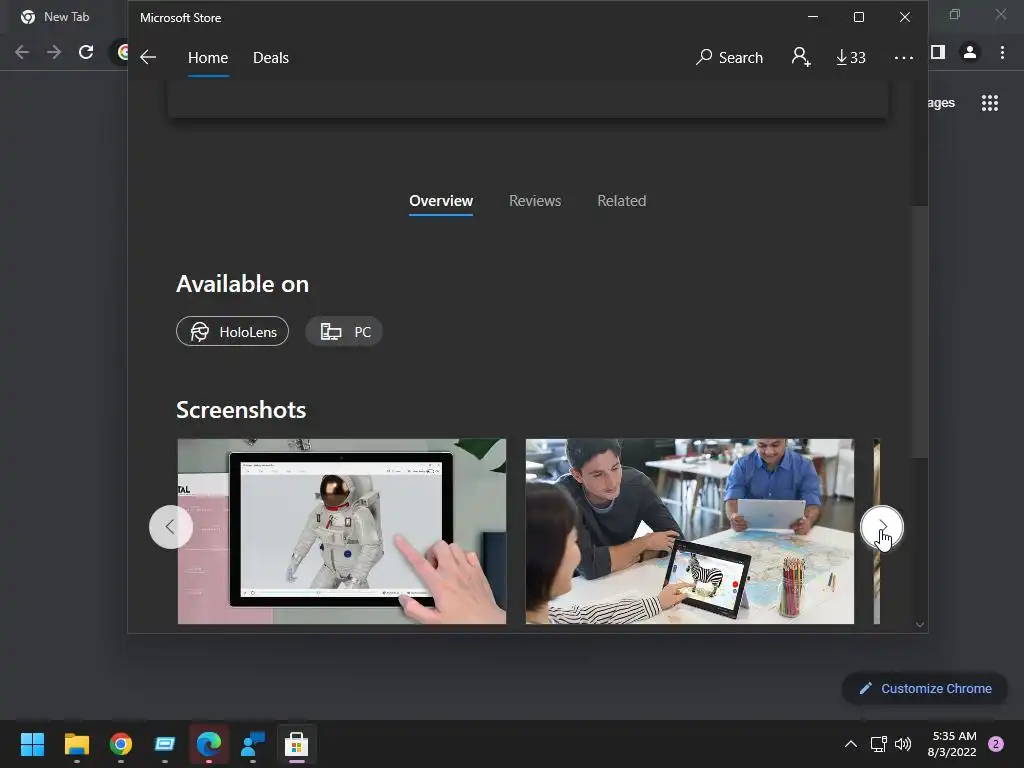Image resolution: width=1024 pixels, height=768 pixels.
Task: Click Chrome's forward navigation arrow
Action: (x=54, y=52)
